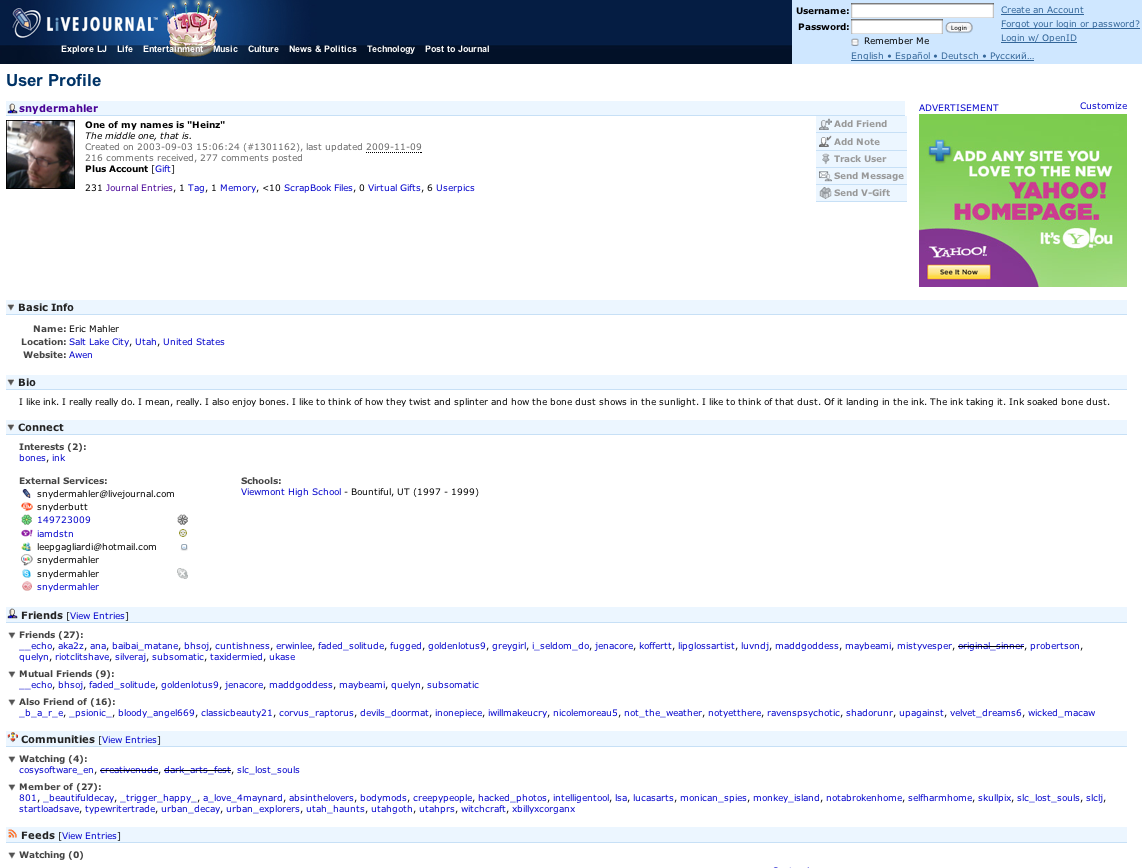This screenshot has height=868, width=1142.
Task: Open the Technology menu
Action: point(390,49)
